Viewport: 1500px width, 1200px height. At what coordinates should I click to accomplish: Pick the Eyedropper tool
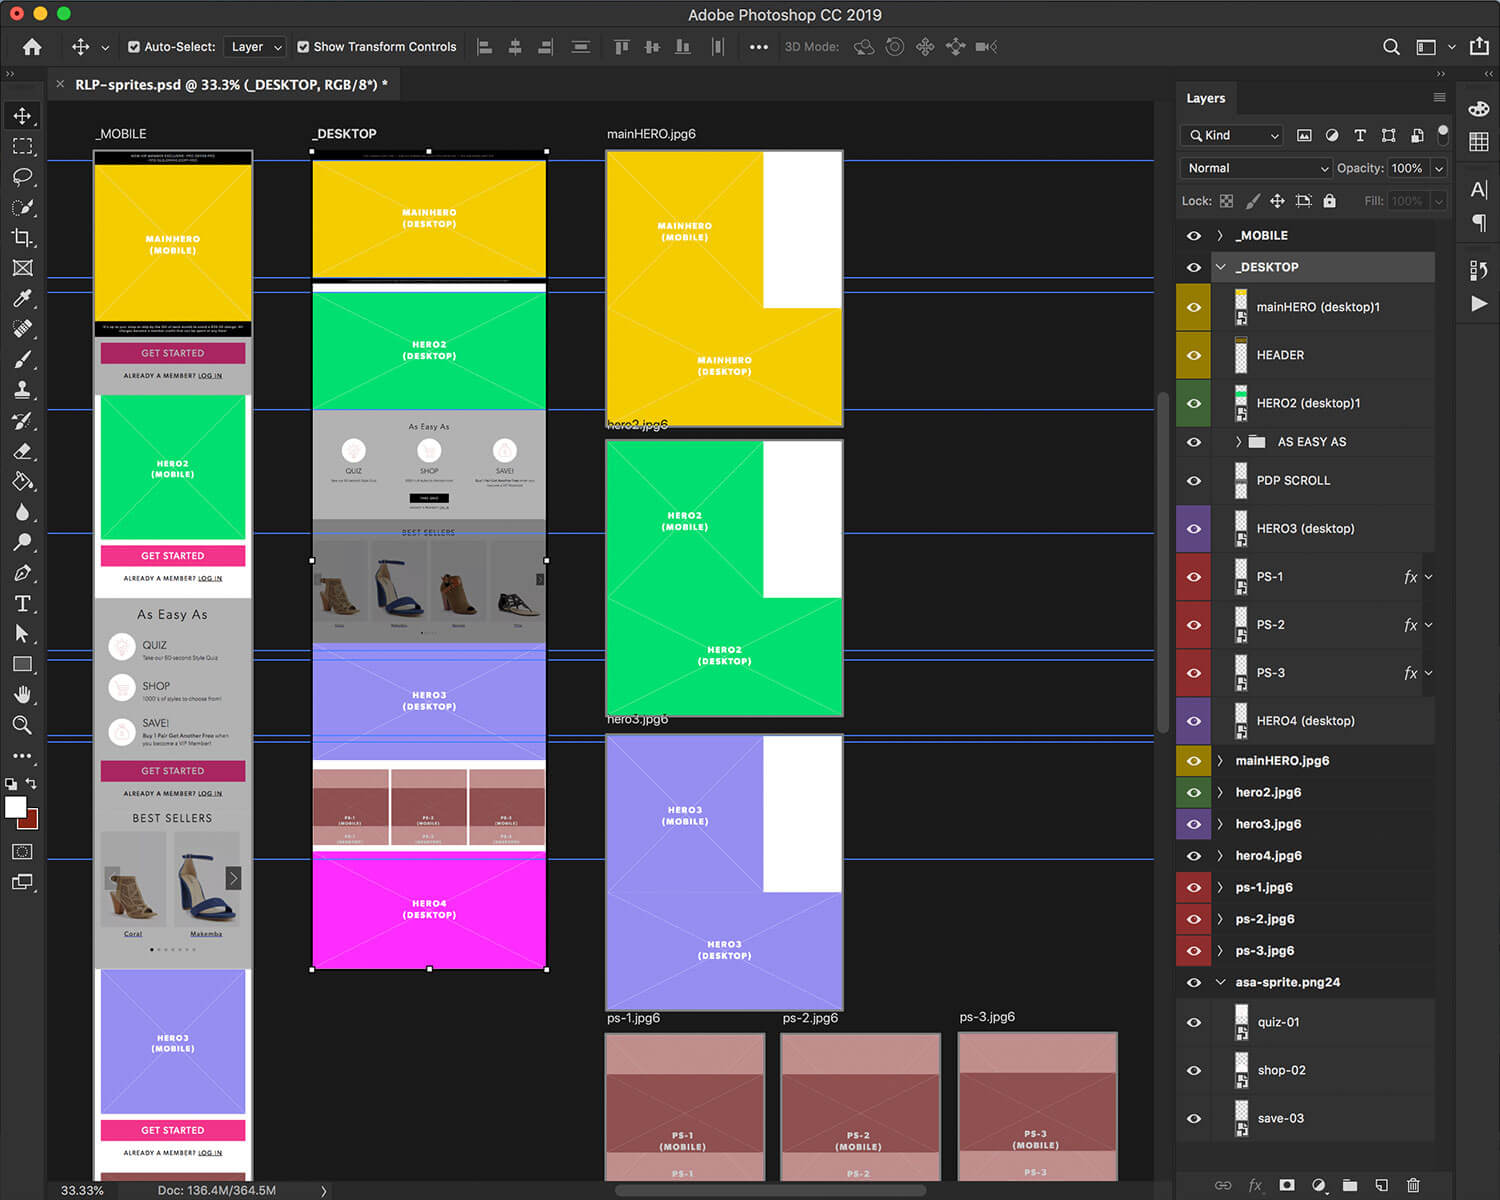22,299
